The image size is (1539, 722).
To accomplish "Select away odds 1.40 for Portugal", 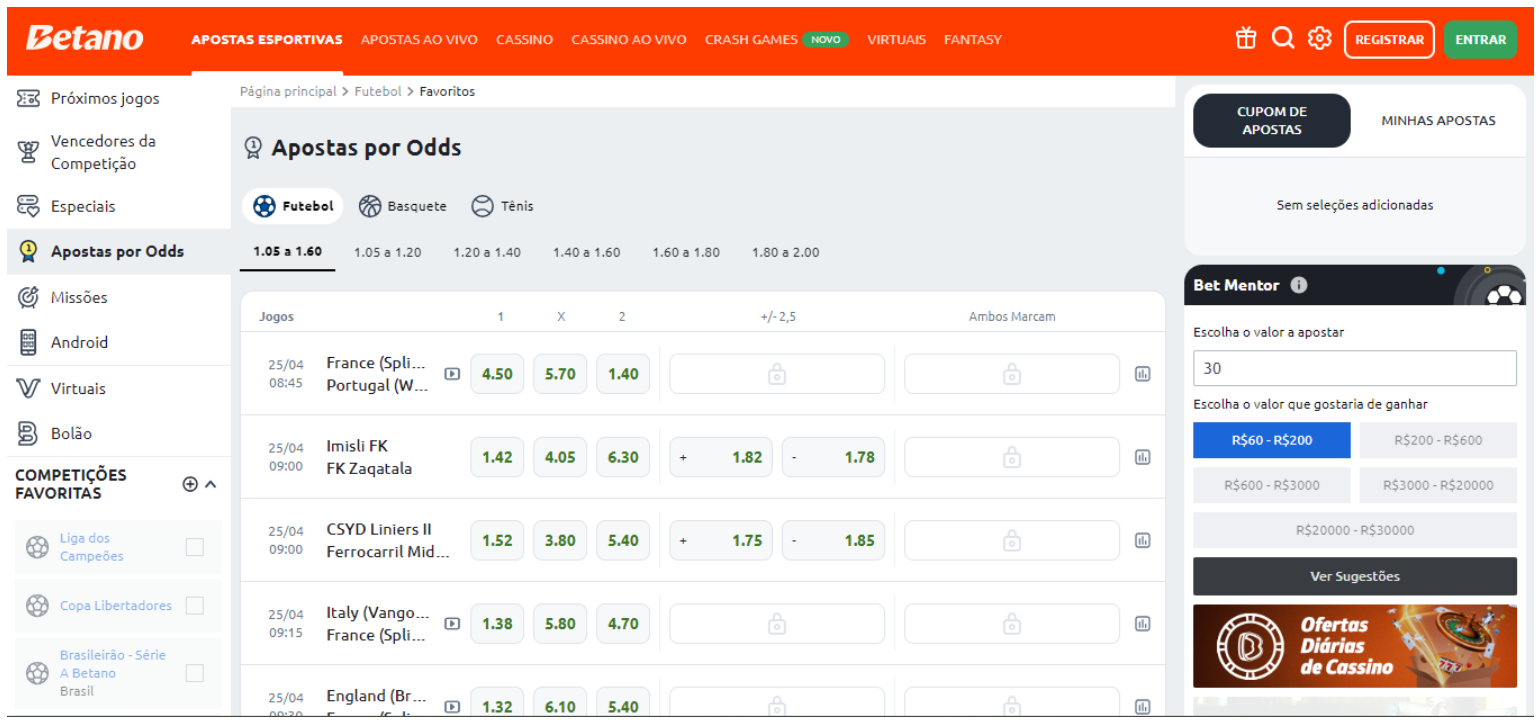I will tap(623, 374).
